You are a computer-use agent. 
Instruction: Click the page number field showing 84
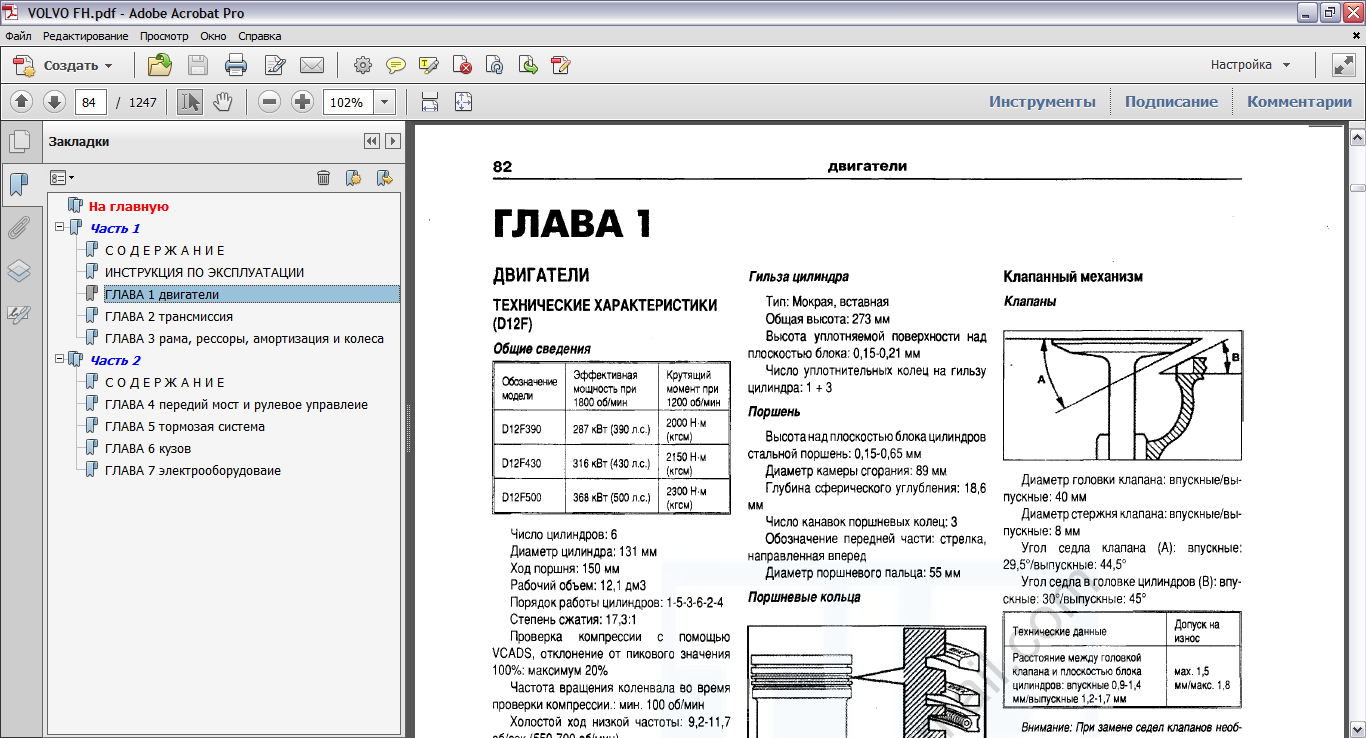click(91, 102)
